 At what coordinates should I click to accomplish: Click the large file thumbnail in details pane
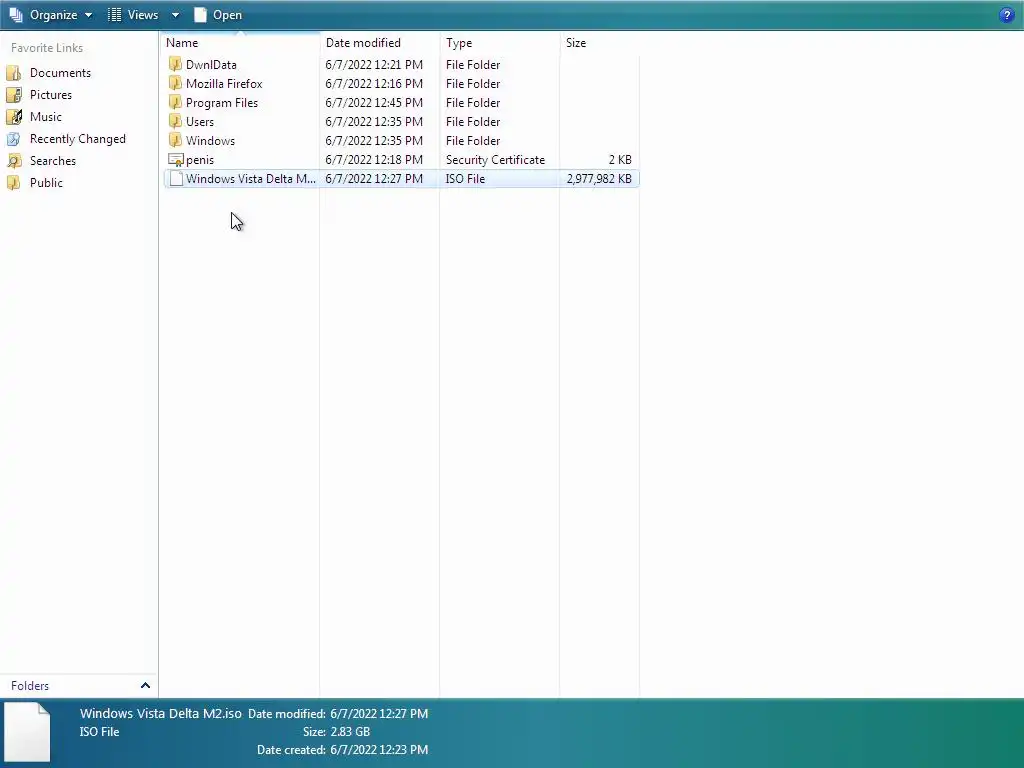[27, 731]
